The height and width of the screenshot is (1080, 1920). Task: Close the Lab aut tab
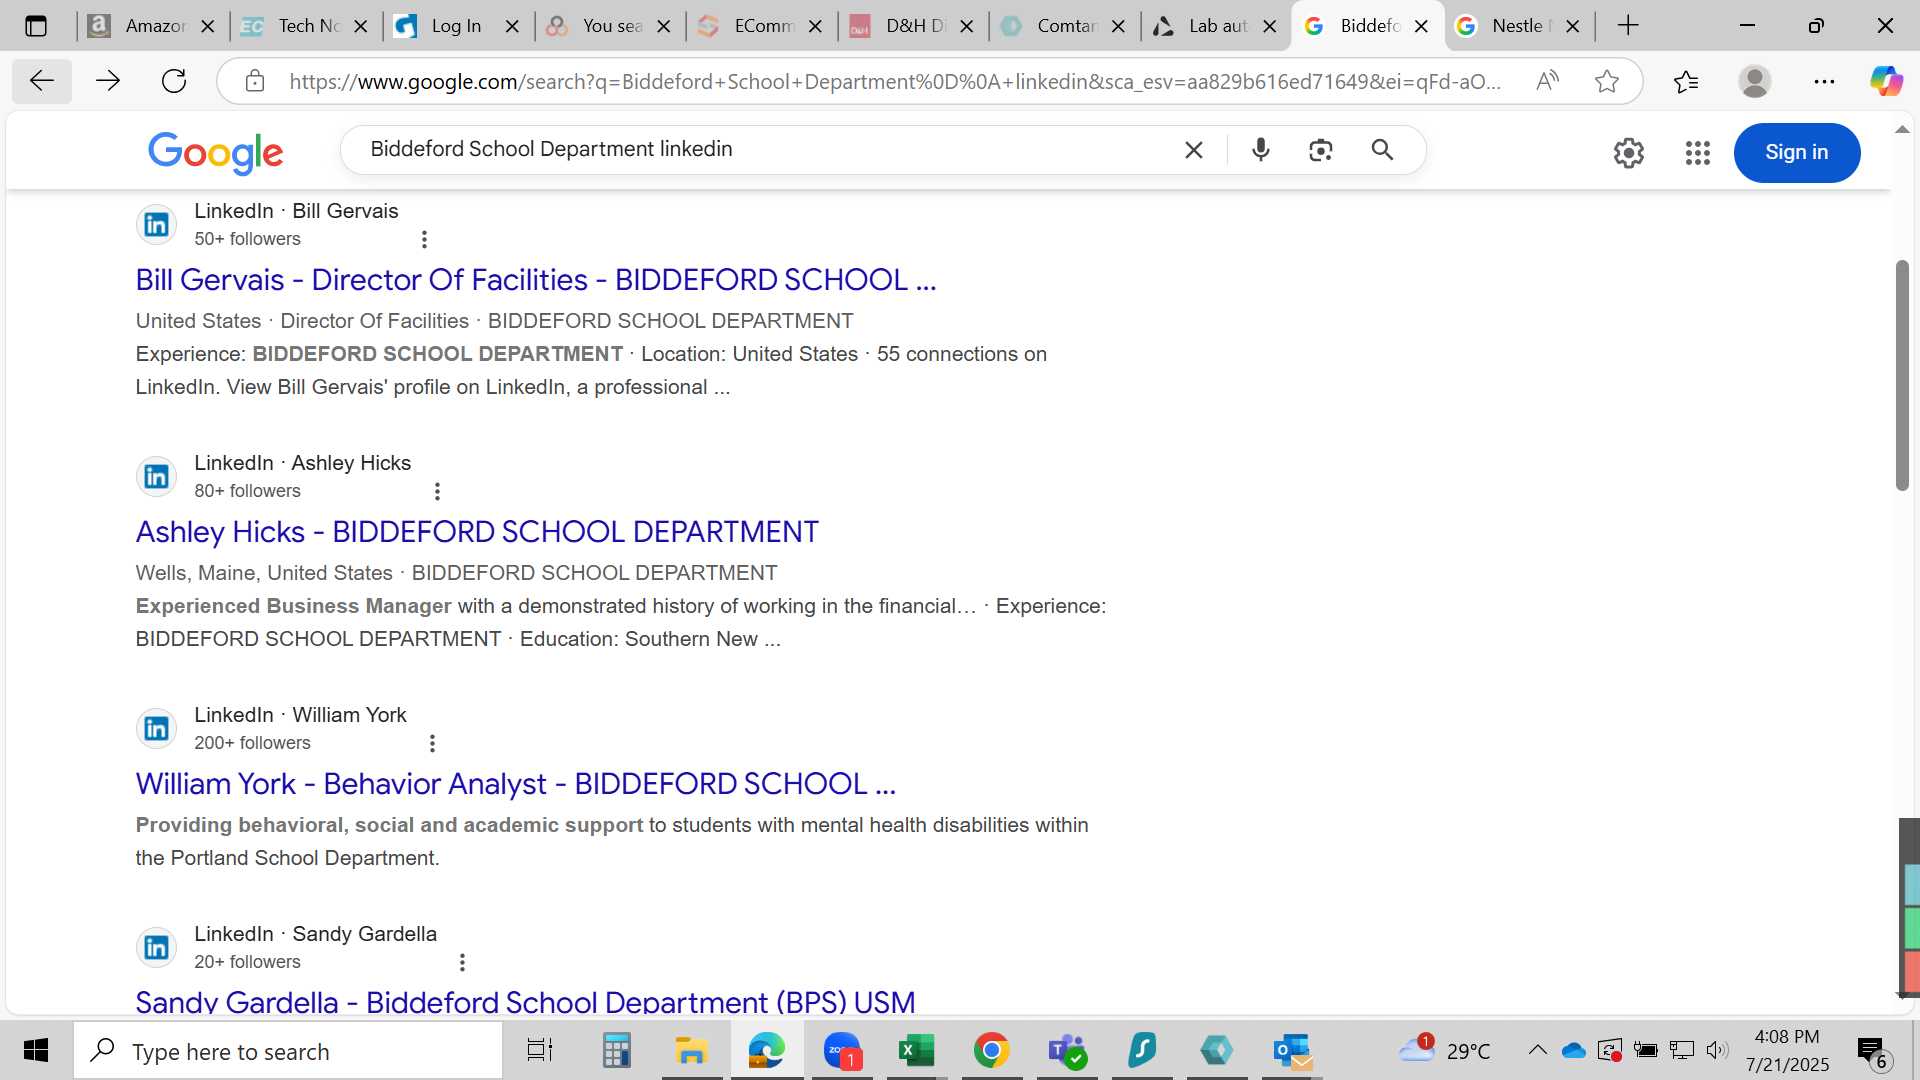pyautogui.click(x=1270, y=27)
